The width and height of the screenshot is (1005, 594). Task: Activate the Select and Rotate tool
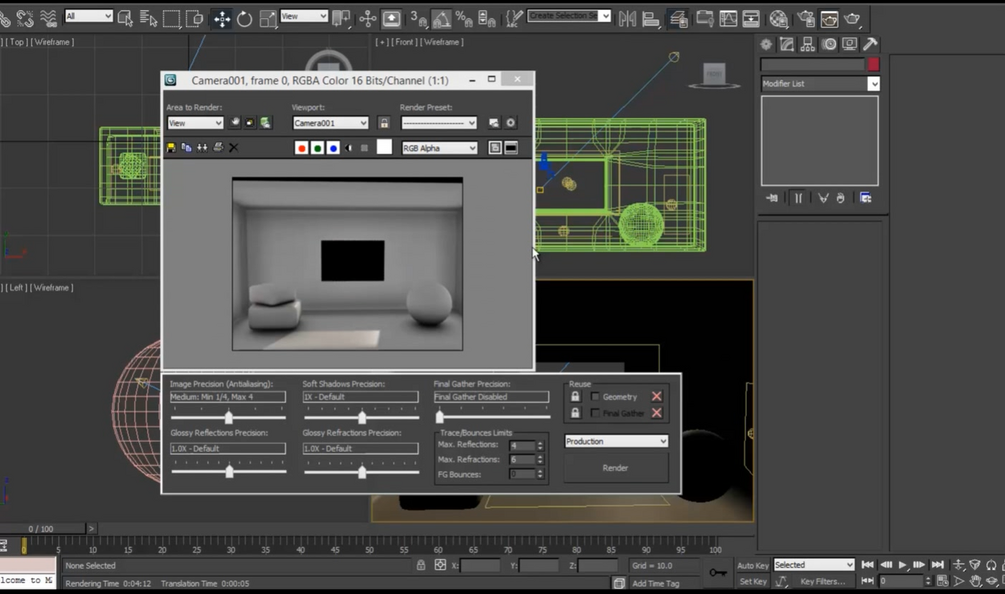point(245,19)
